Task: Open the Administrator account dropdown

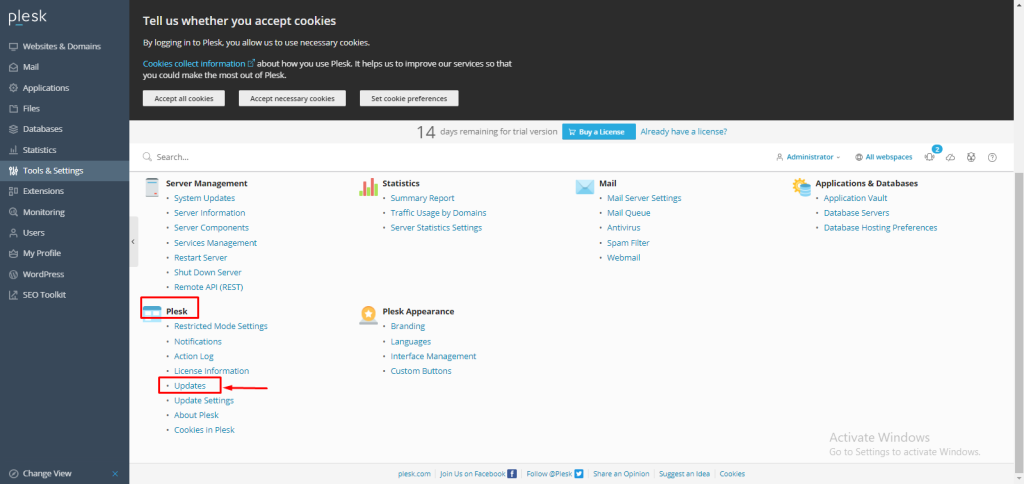Action: pyautogui.click(x=808, y=157)
